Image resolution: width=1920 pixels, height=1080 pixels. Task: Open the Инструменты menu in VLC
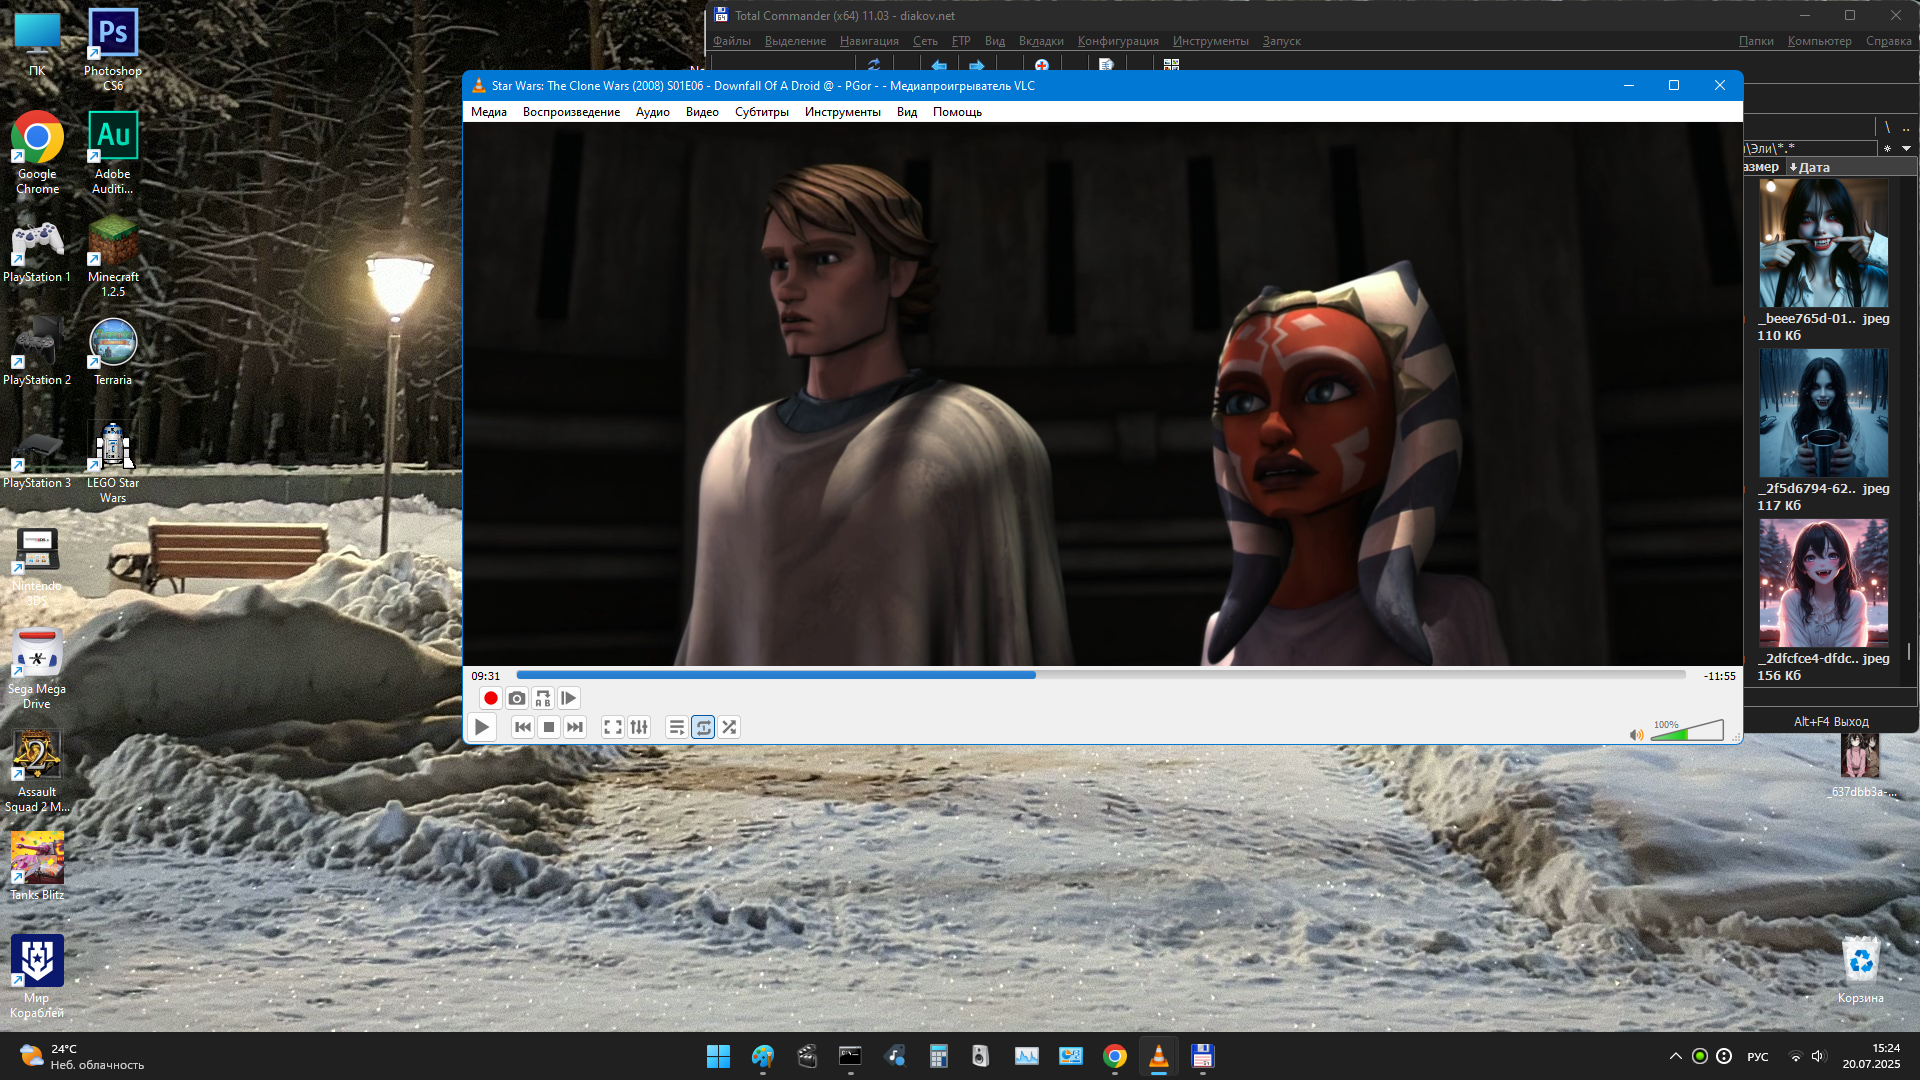(x=842, y=112)
